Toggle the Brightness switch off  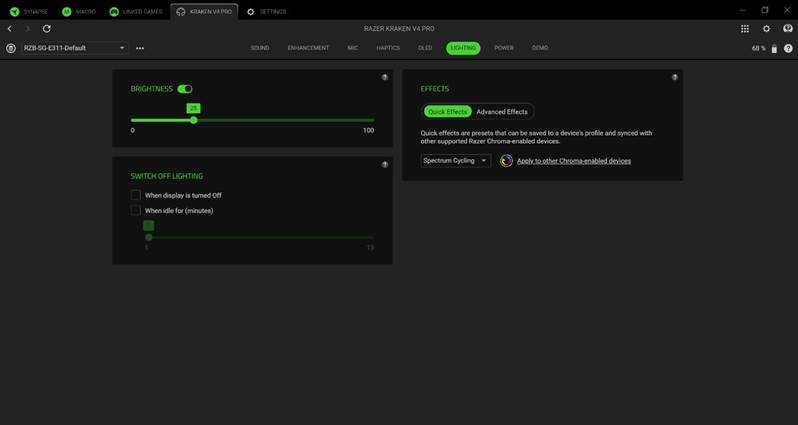click(x=185, y=89)
